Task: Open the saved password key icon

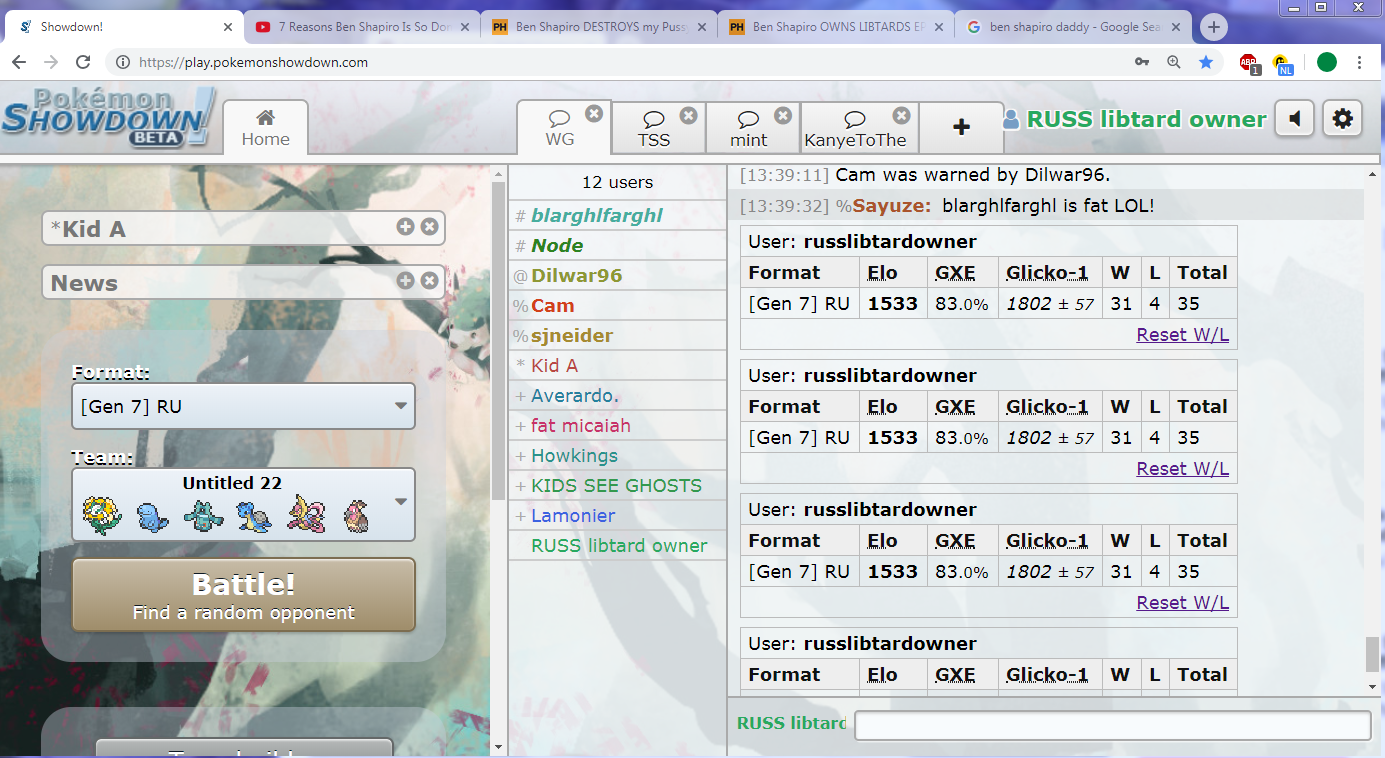Action: 1142,62
